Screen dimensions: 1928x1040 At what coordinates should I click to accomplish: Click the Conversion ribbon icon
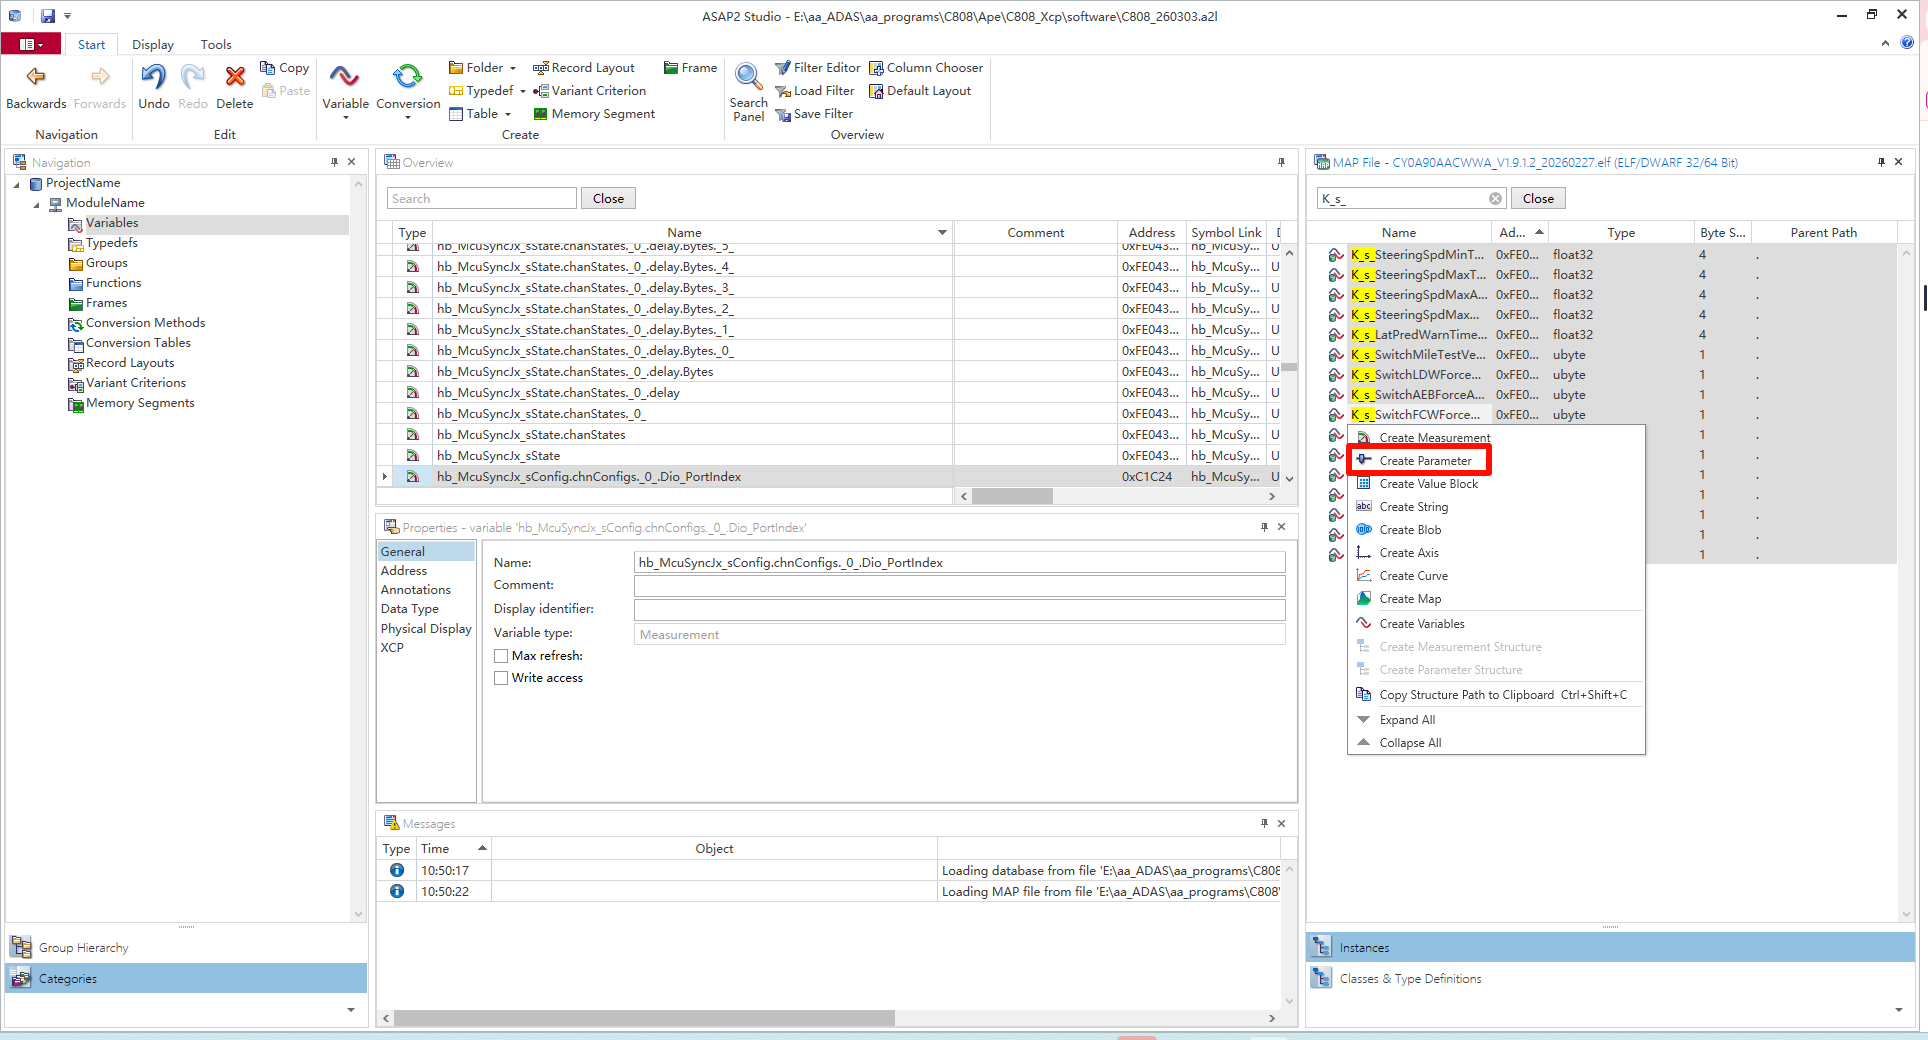click(x=408, y=78)
